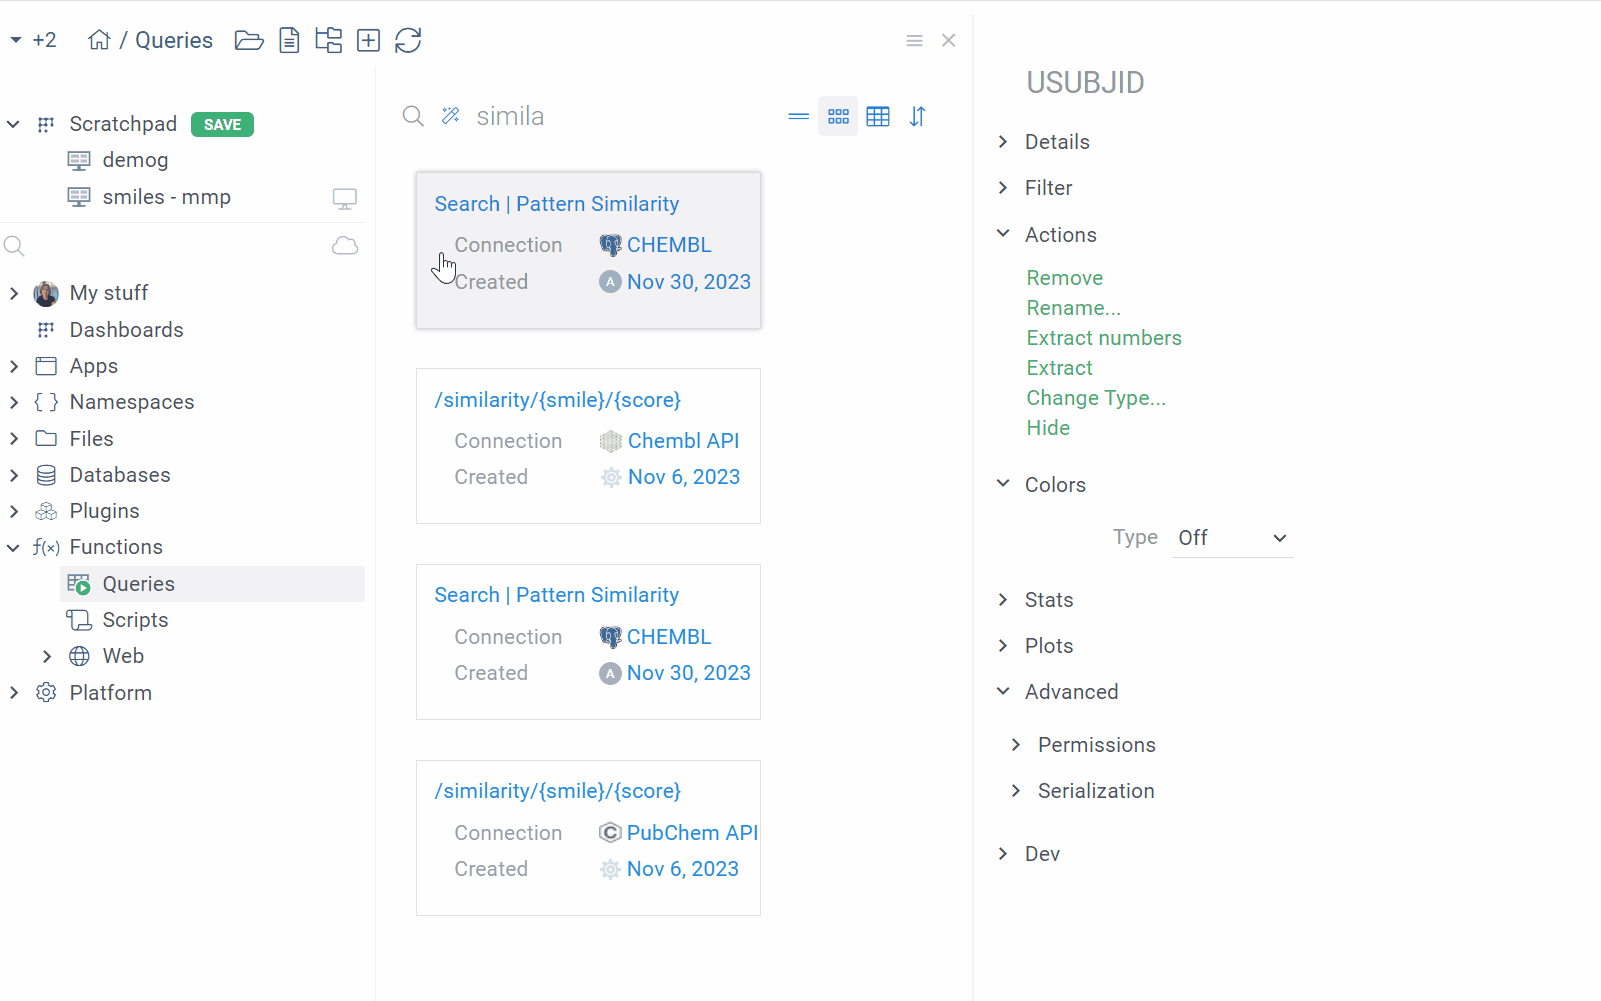Open the PubChem API connection link
Screen dimensions: 1601x1001
coord(692,833)
